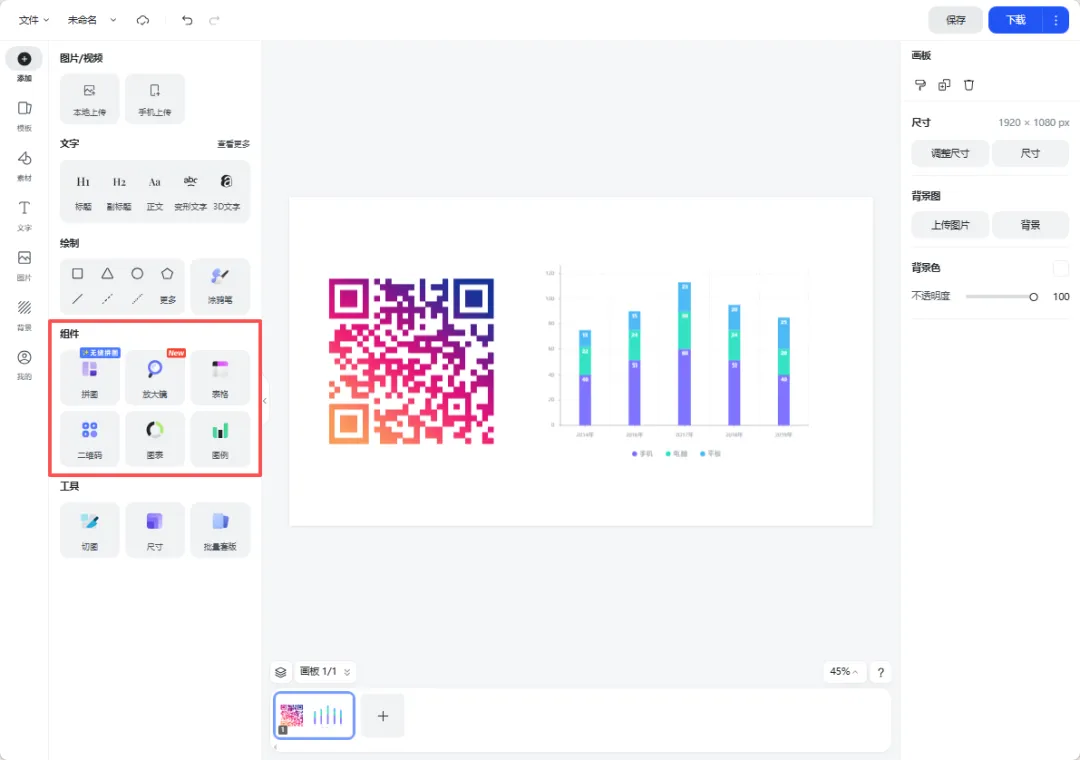Open the 背景色 color swatch
Screen dimensions: 1080x760
(x=1061, y=267)
